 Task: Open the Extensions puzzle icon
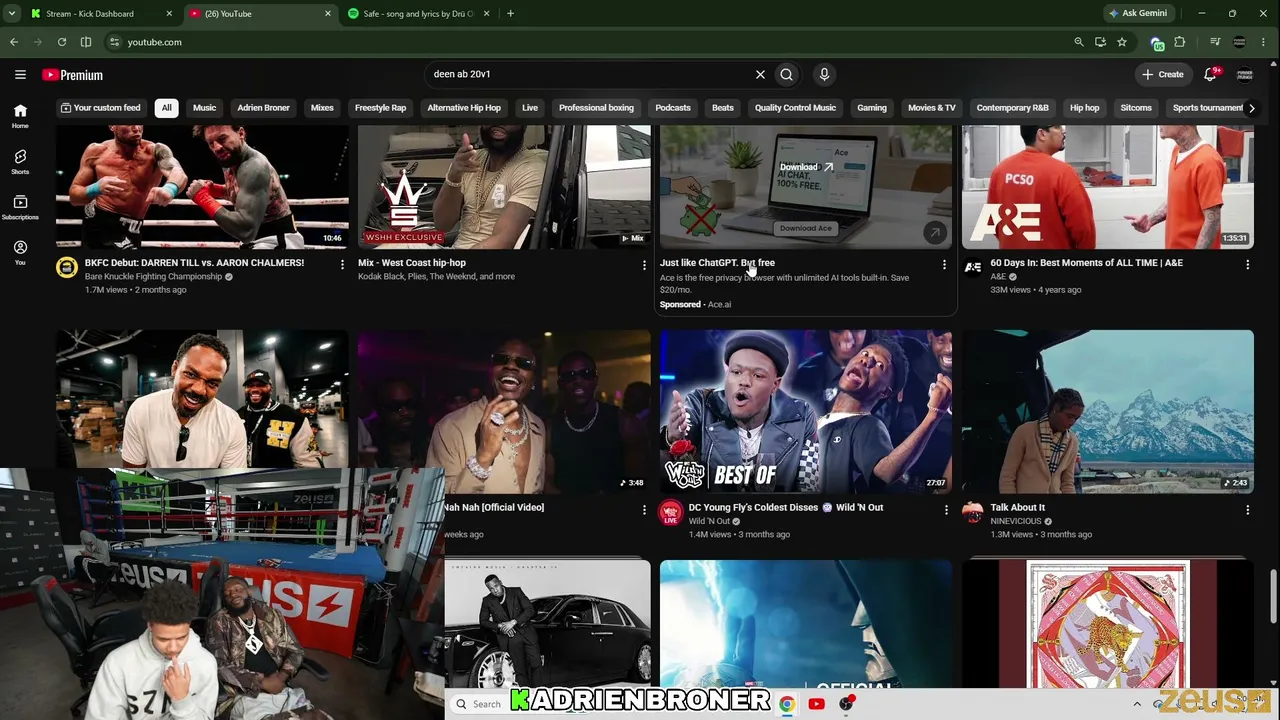tap(1180, 42)
